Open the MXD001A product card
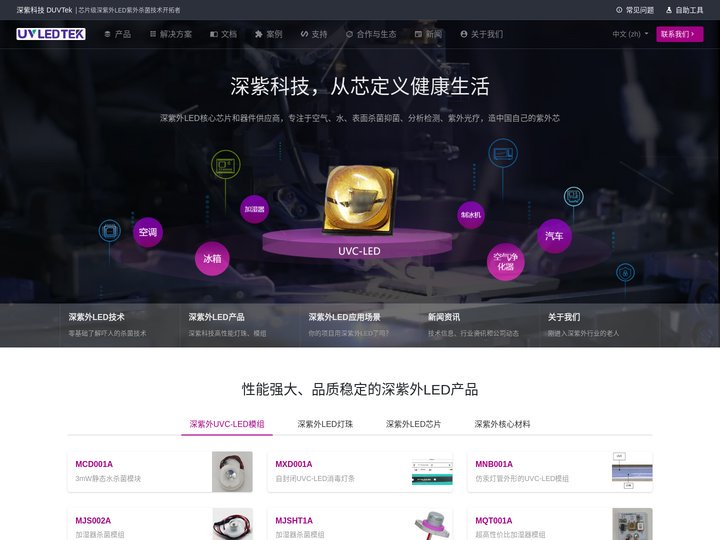 click(x=360, y=472)
